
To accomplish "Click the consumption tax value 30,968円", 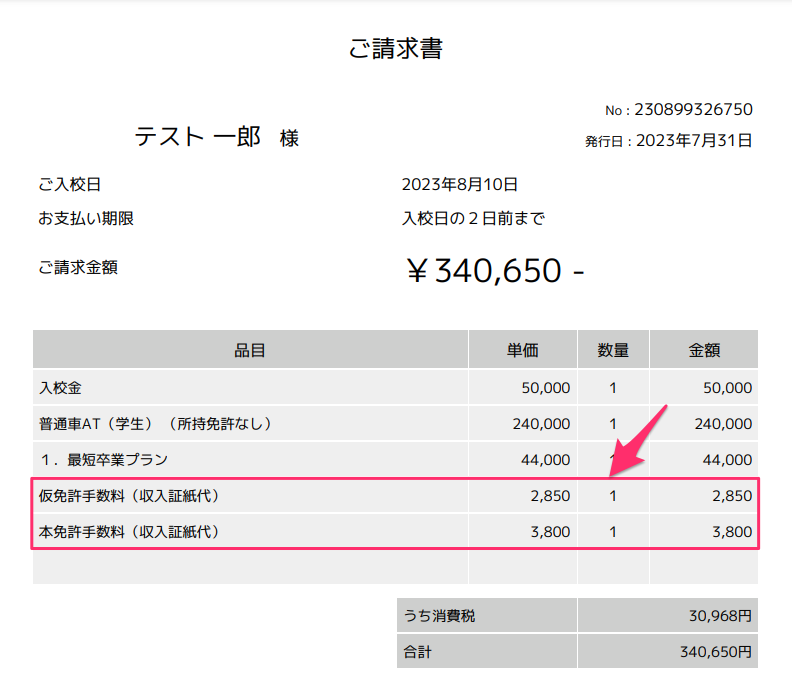I will click(714, 616).
